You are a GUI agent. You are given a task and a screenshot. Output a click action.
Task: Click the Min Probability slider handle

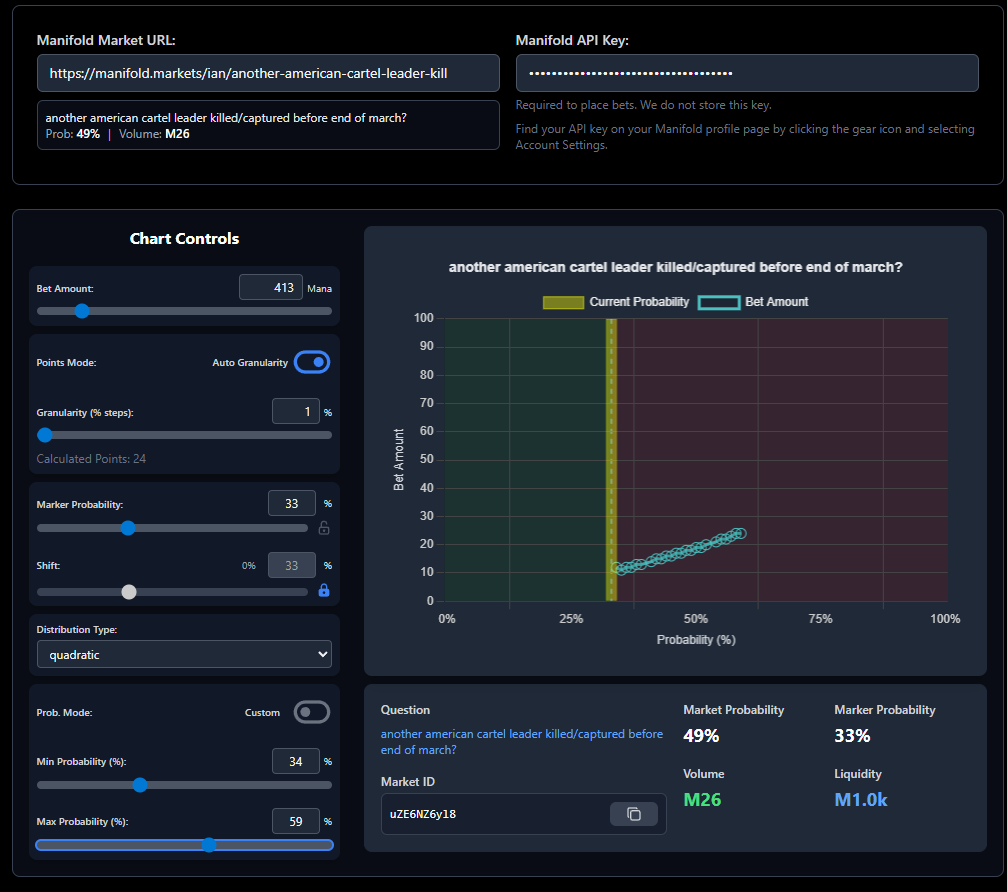pyautogui.click(x=140, y=785)
